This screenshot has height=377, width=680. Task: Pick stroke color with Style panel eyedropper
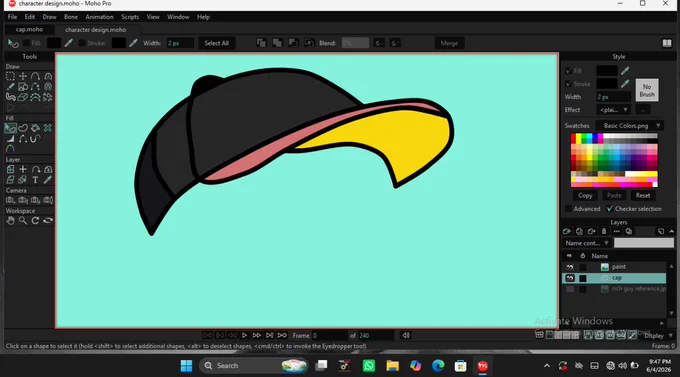[x=625, y=84]
